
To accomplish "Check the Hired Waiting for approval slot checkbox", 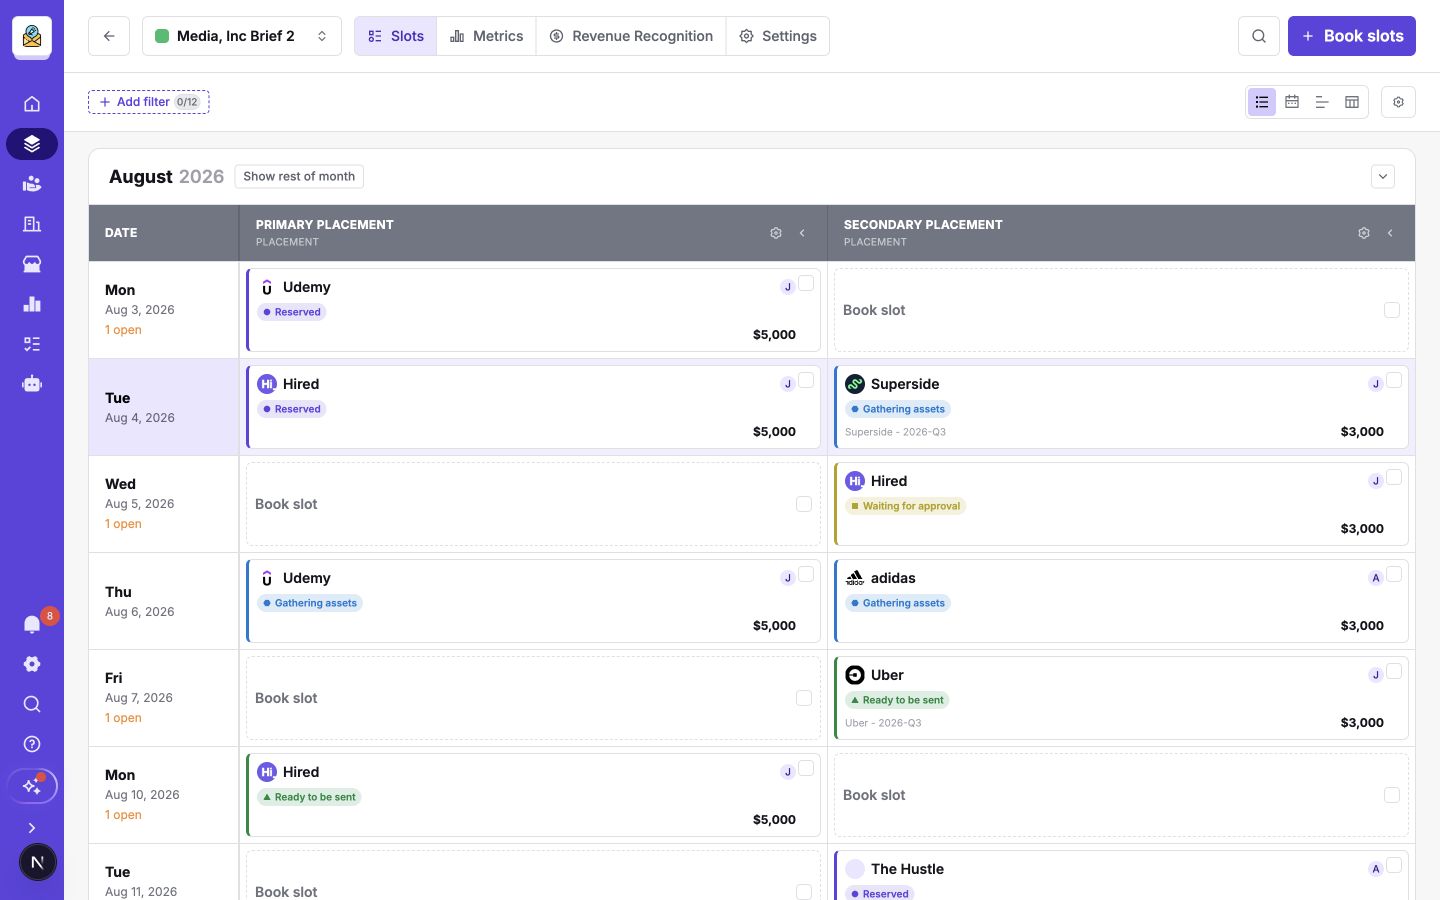I will point(1394,478).
